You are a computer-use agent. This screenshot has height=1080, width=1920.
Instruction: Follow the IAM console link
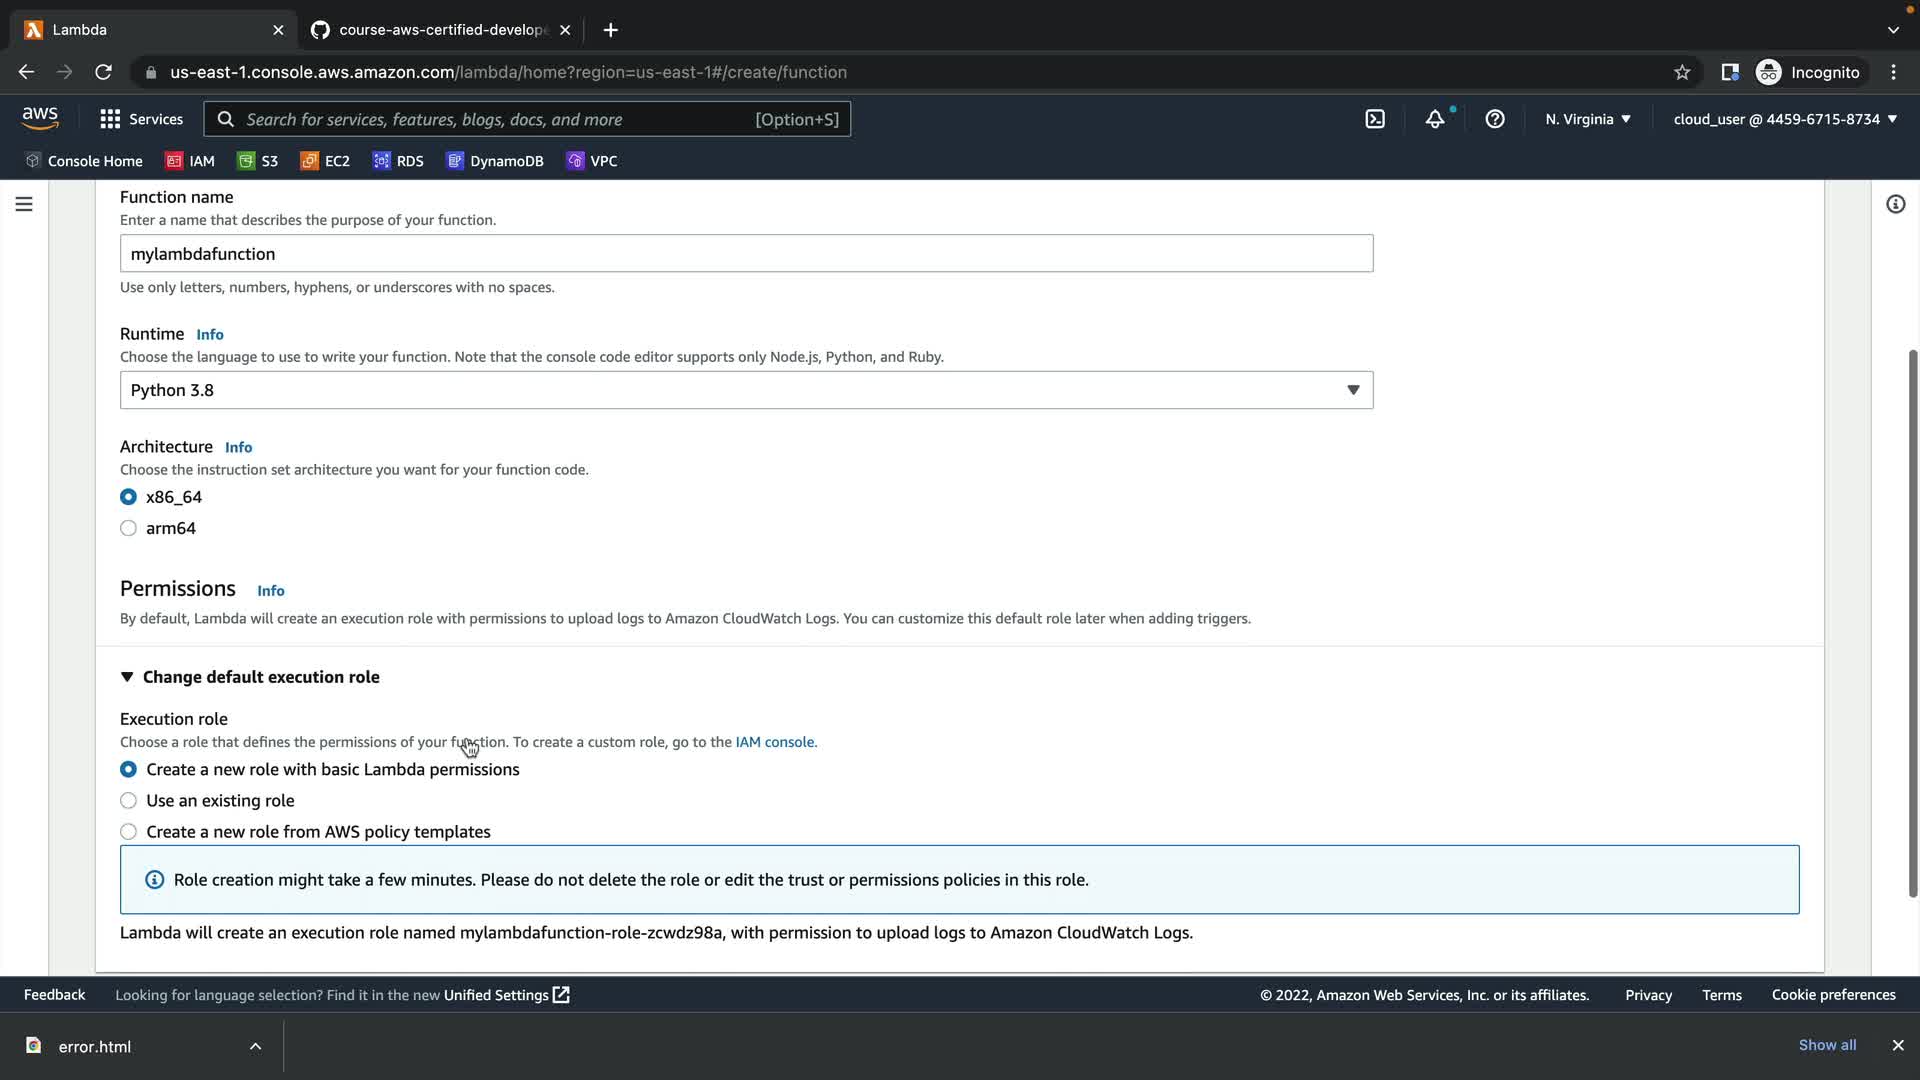pos(774,742)
